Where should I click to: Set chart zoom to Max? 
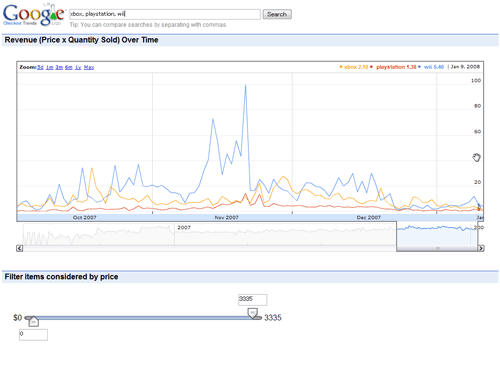(89, 67)
